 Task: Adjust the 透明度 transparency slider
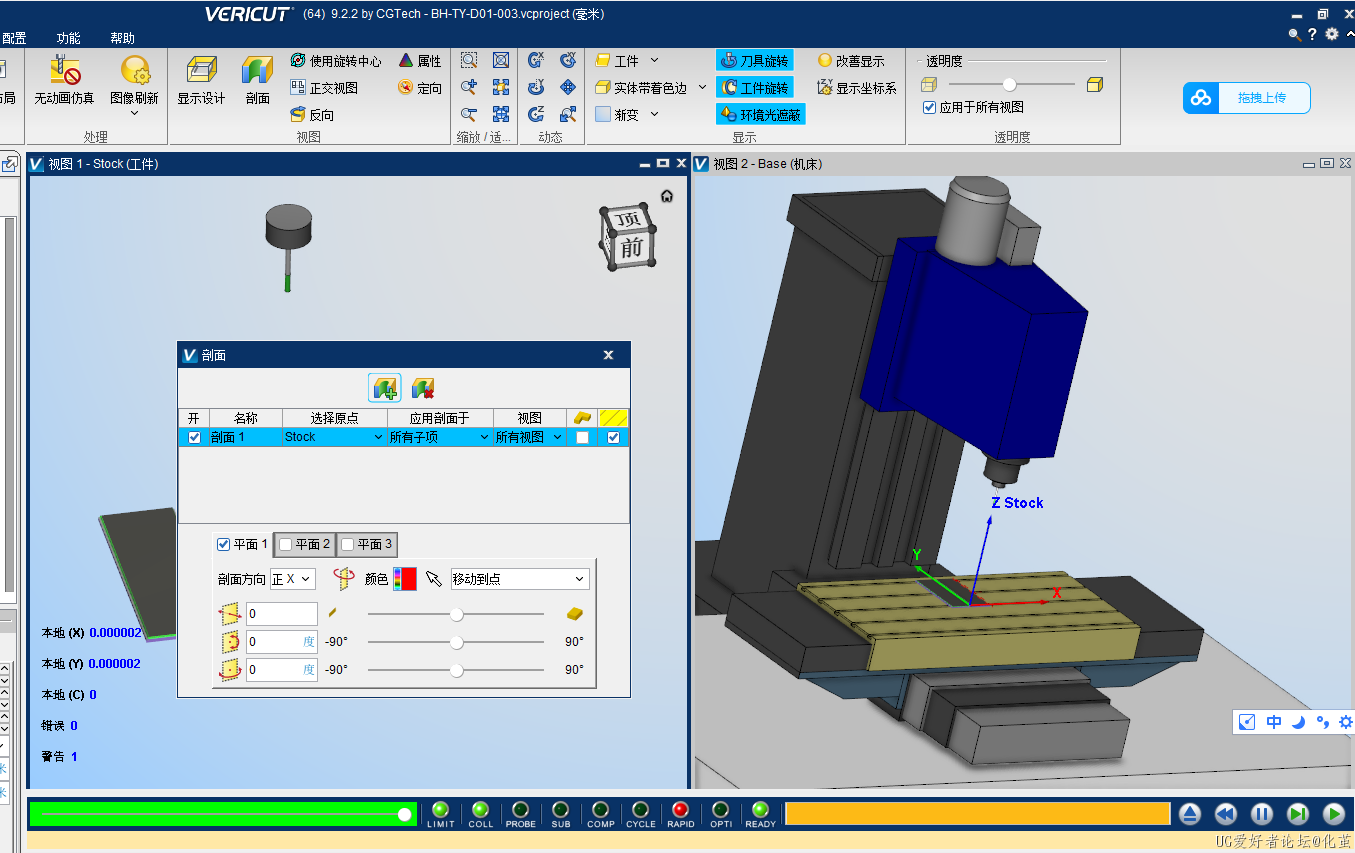(1009, 85)
